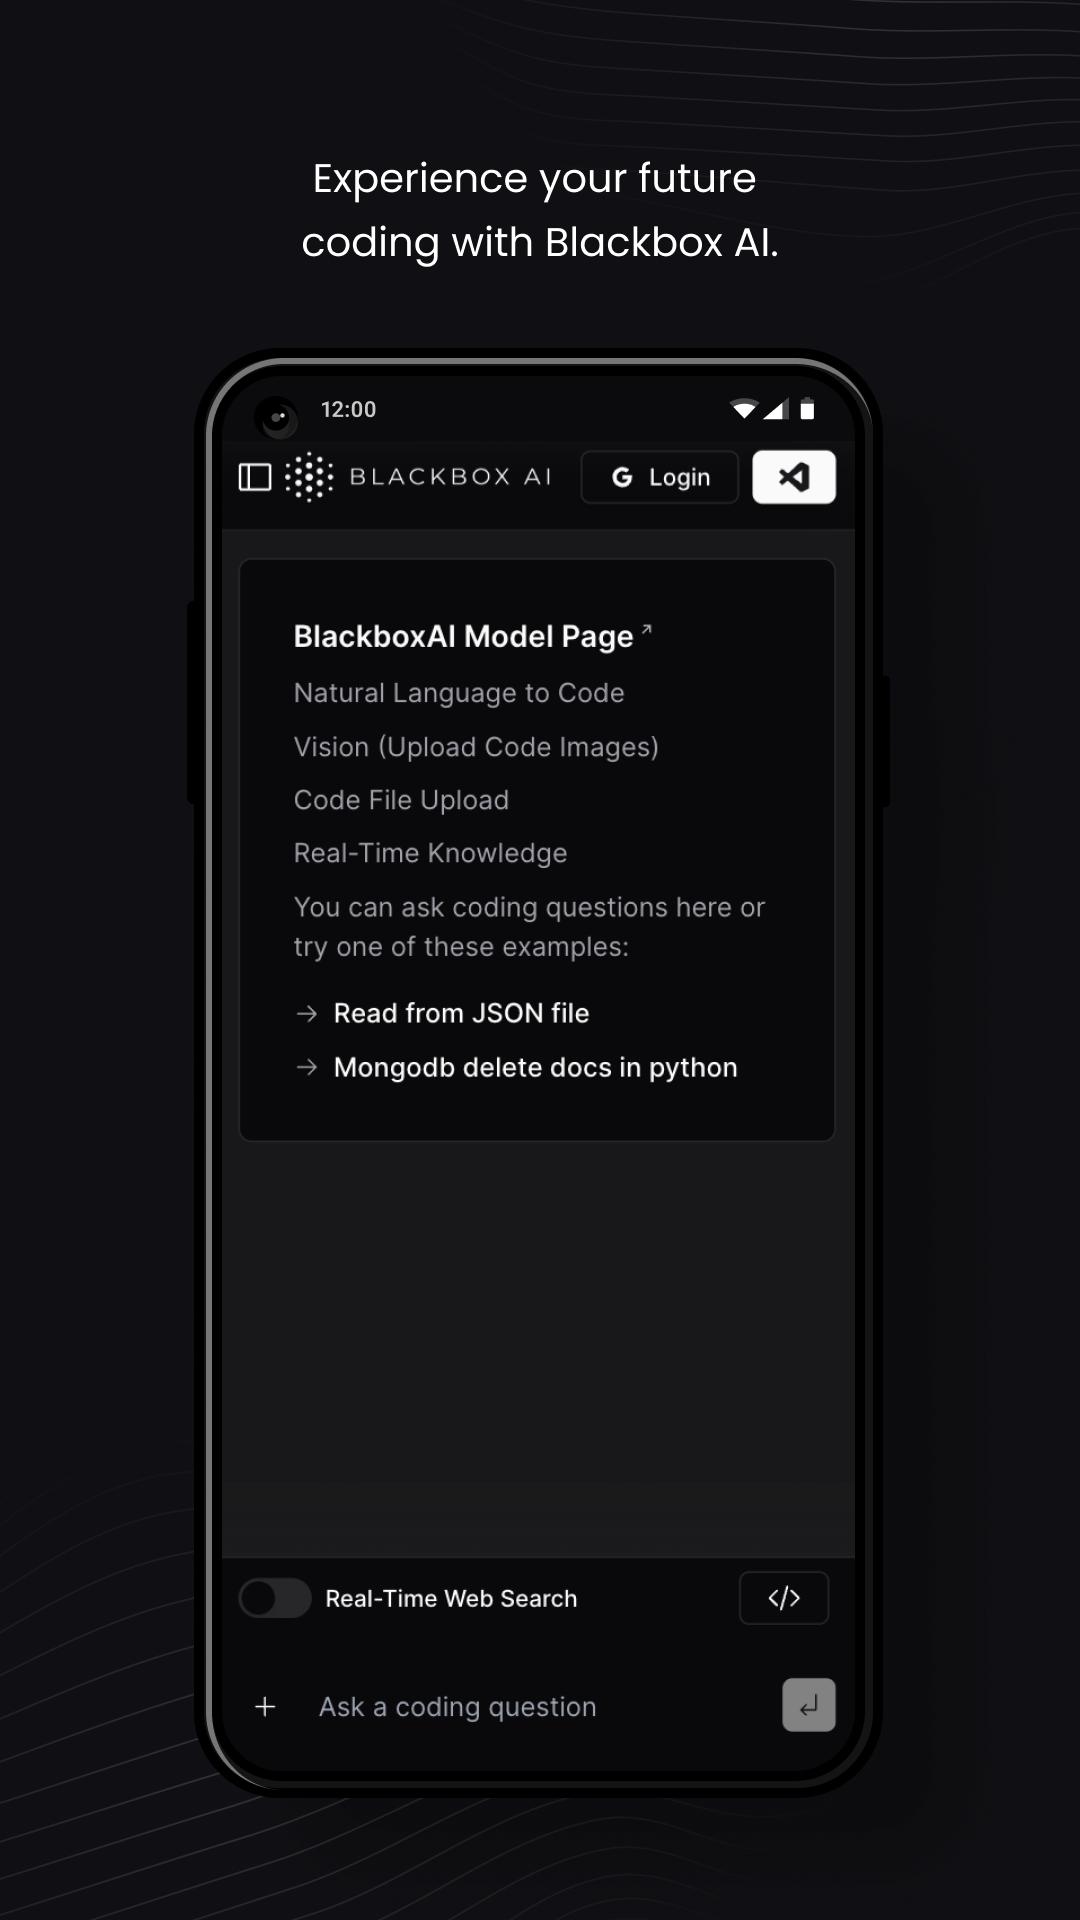
Task: Select the Read from JSON file example
Action: click(461, 1013)
